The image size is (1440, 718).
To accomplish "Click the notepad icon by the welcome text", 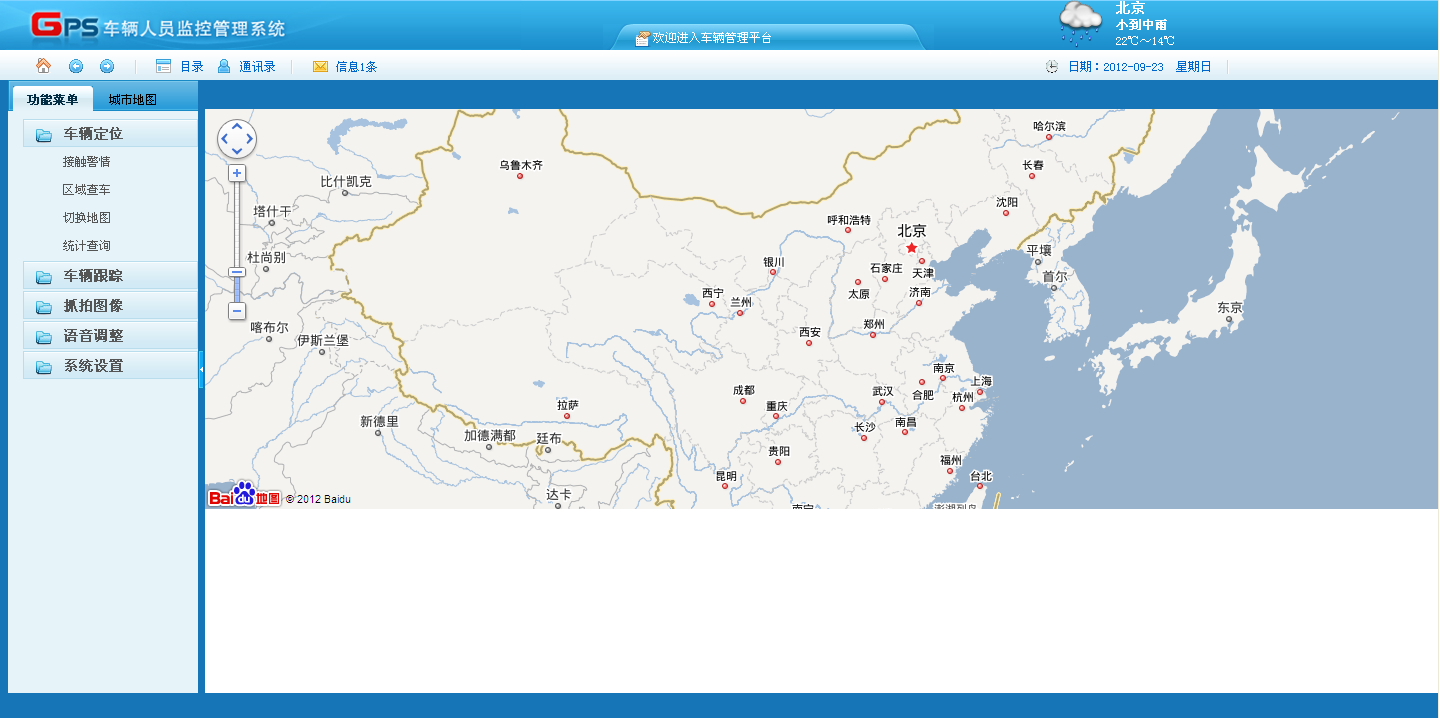I will tap(642, 38).
